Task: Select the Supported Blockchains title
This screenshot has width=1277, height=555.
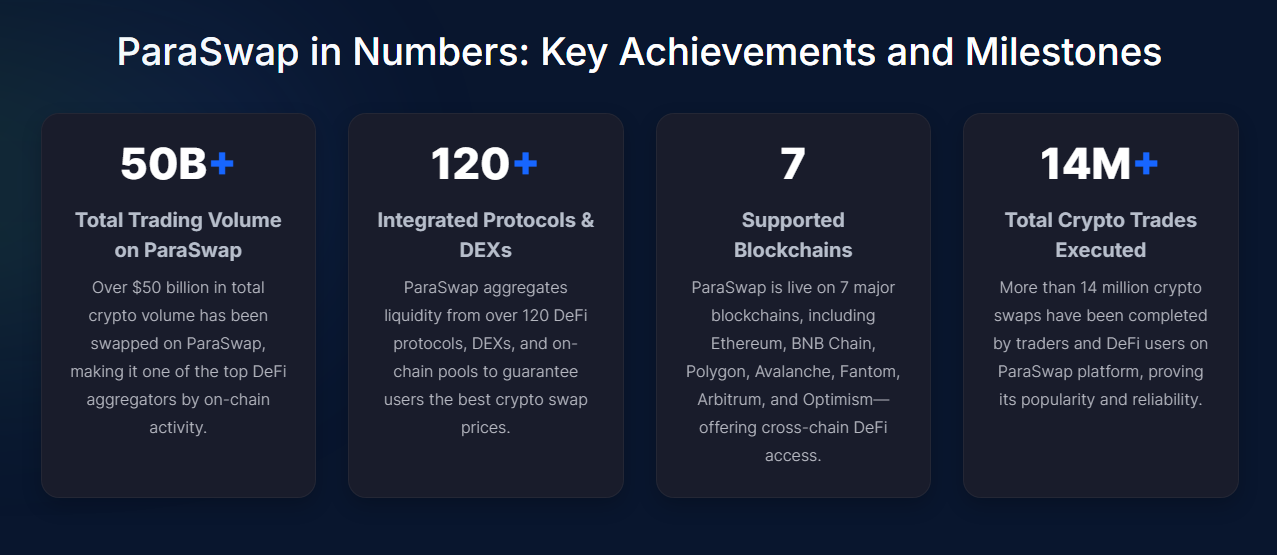Action: 793,234
